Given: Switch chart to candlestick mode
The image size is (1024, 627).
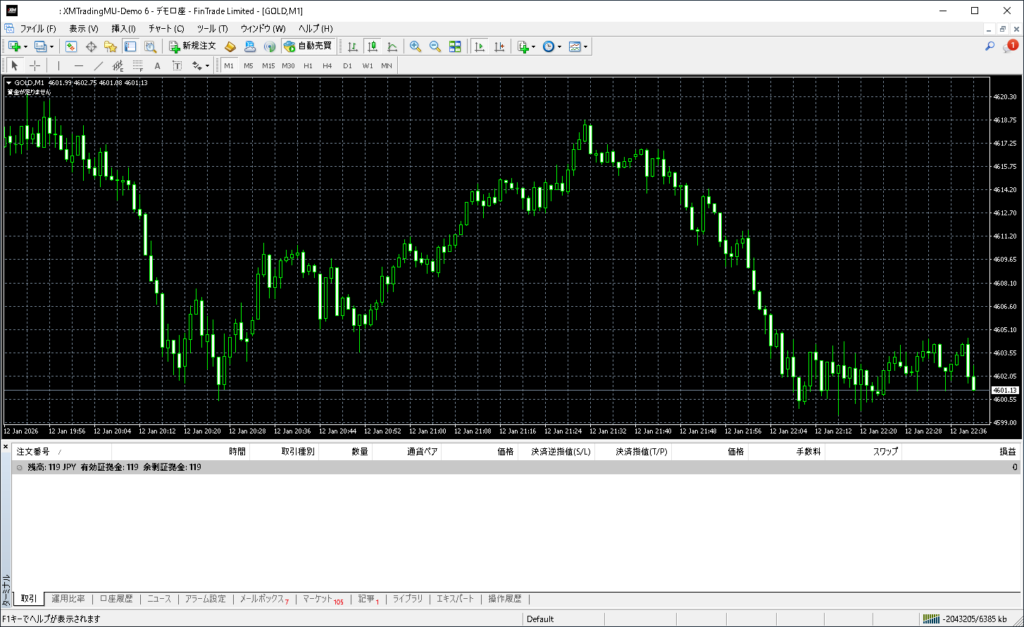Looking at the screenshot, I should [372, 46].
